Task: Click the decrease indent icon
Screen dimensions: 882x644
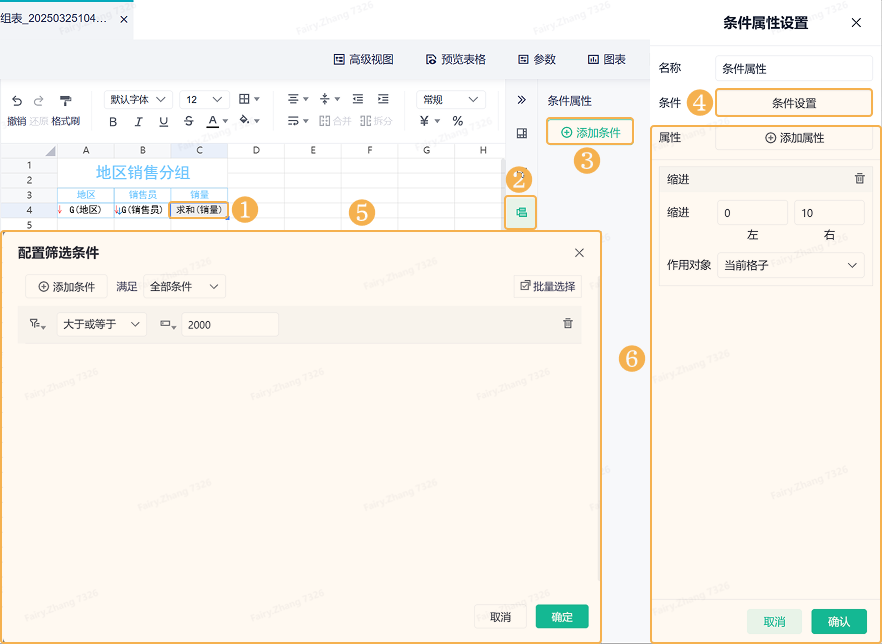Action: pyautogui.click(x=358, y=100)
